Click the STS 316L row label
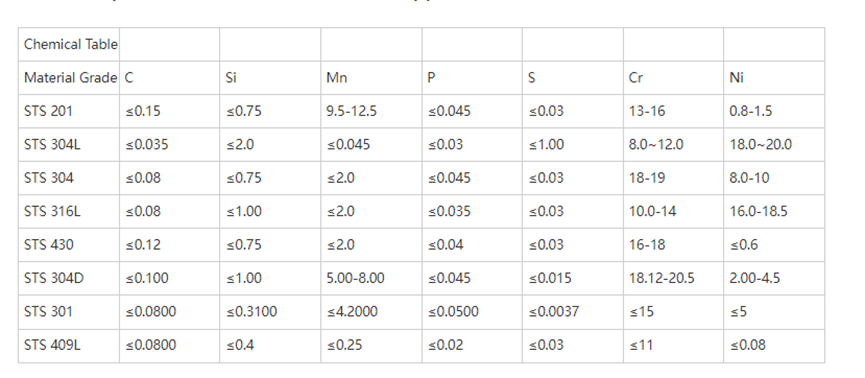 69,211
